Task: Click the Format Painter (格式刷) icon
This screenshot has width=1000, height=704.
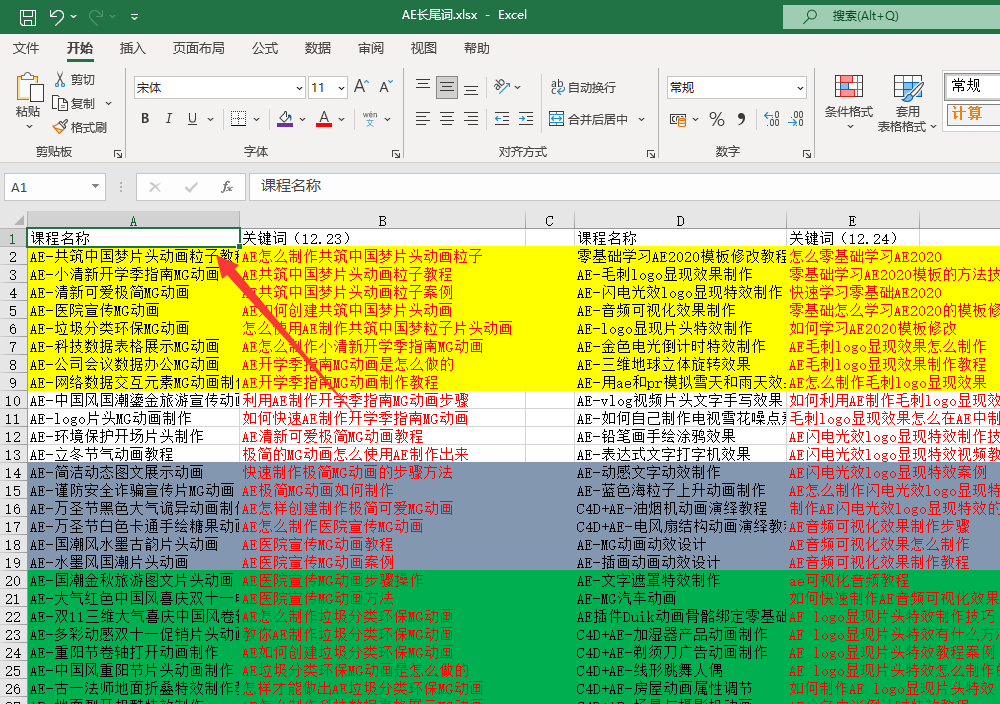Action: [60, 127]
